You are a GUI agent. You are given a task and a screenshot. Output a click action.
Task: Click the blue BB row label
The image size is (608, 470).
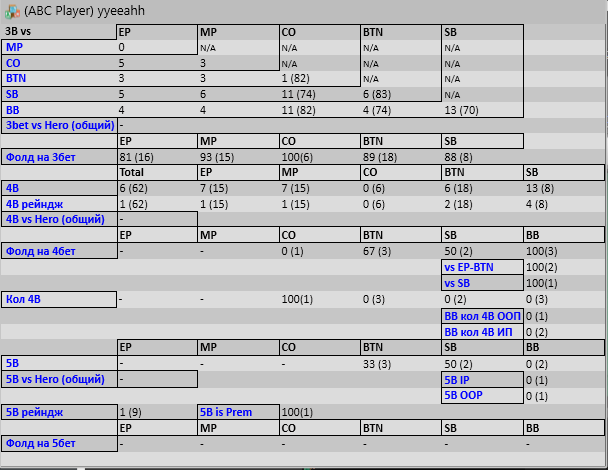coord(12,110)
